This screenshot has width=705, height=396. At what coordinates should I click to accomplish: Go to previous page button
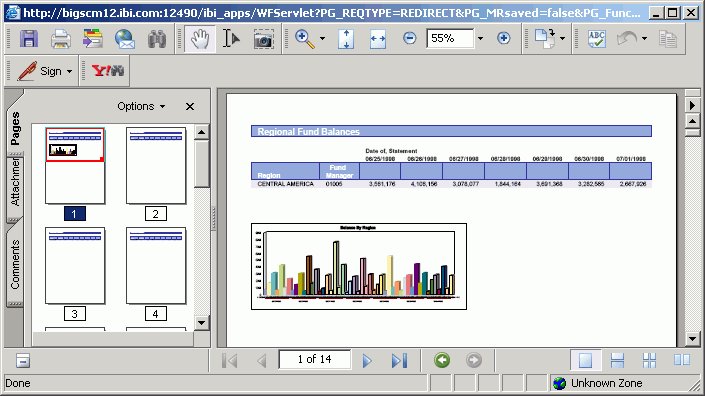click(x=262, y=360)
